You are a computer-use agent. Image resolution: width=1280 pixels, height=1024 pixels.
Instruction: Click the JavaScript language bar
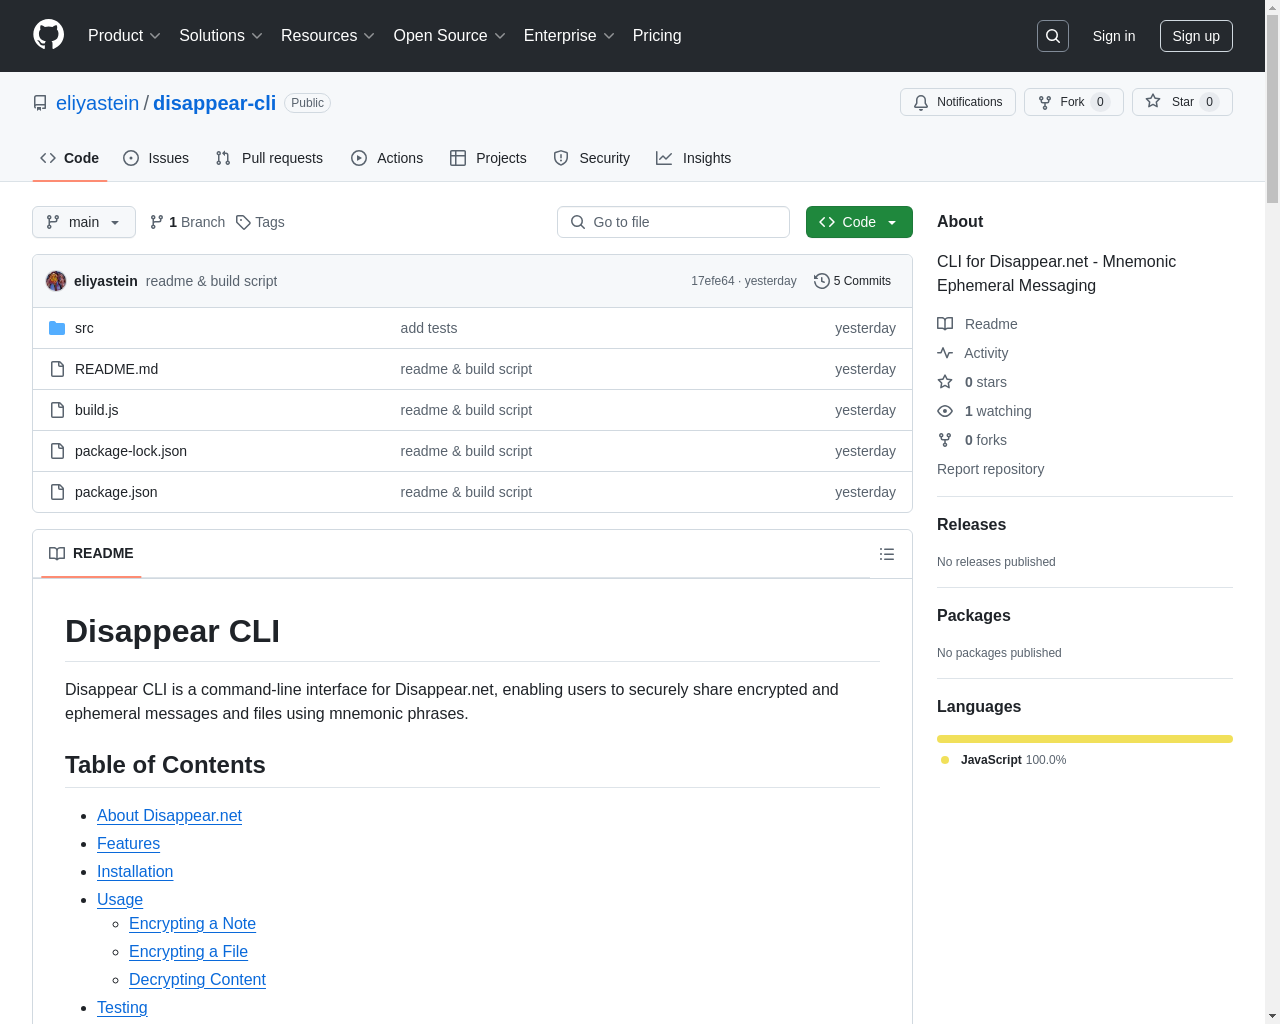[x=1085, y=739]
